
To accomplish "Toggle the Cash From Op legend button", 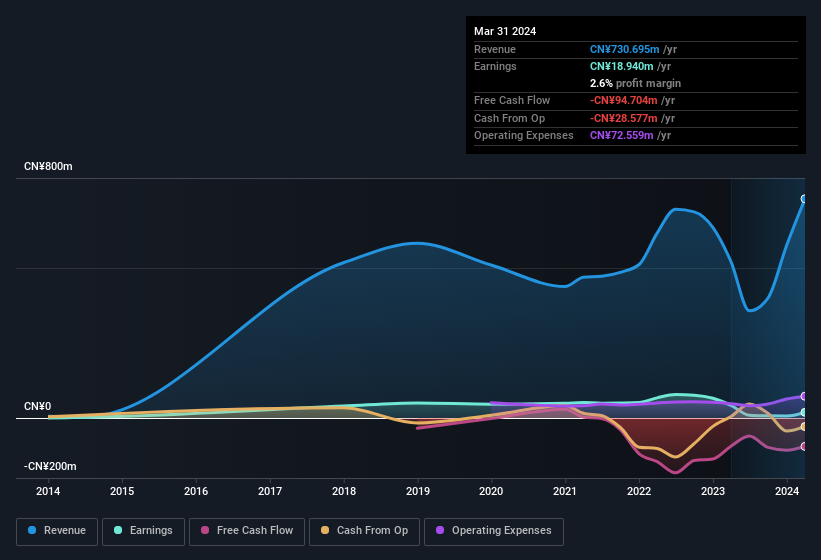I will pyautogui.click(x=364, y=531).
